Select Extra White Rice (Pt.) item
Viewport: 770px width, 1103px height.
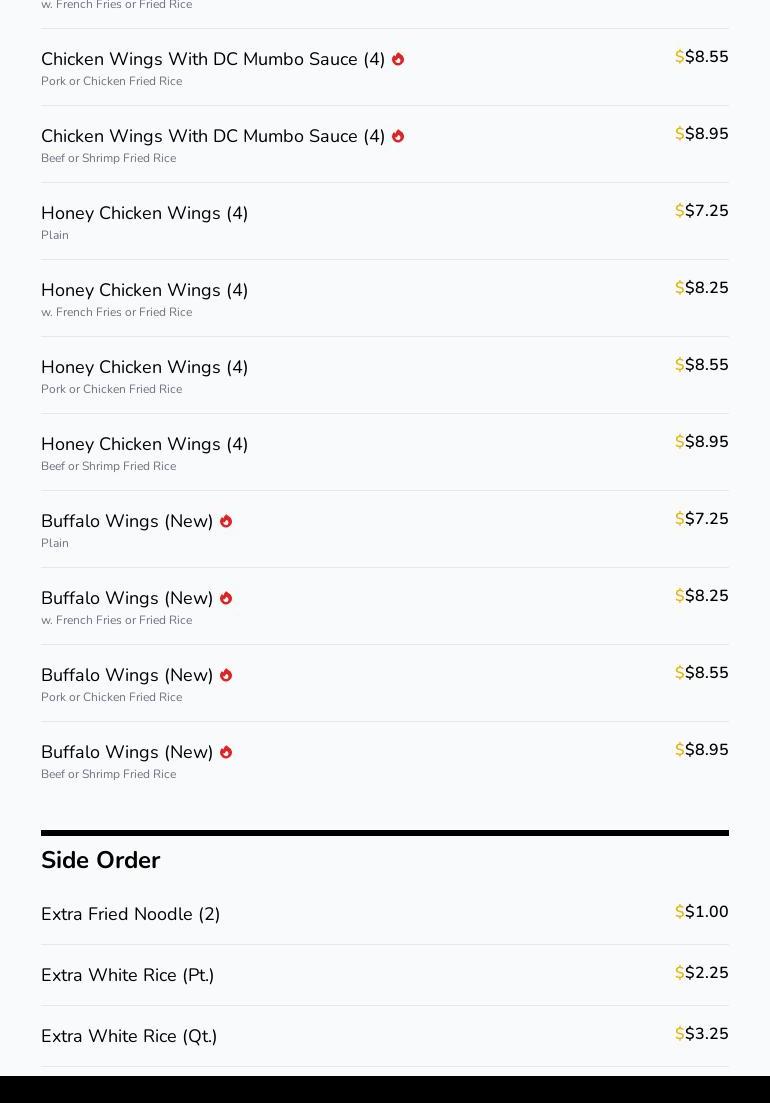pos(128,975)
